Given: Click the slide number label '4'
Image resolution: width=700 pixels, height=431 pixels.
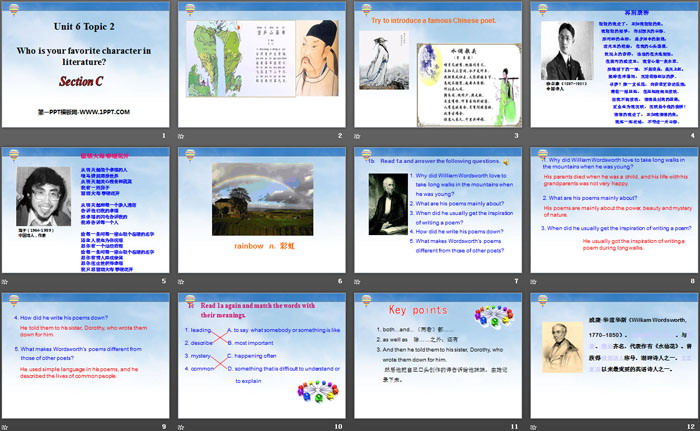Looking at the screenshot, I should tap(693, 135).
